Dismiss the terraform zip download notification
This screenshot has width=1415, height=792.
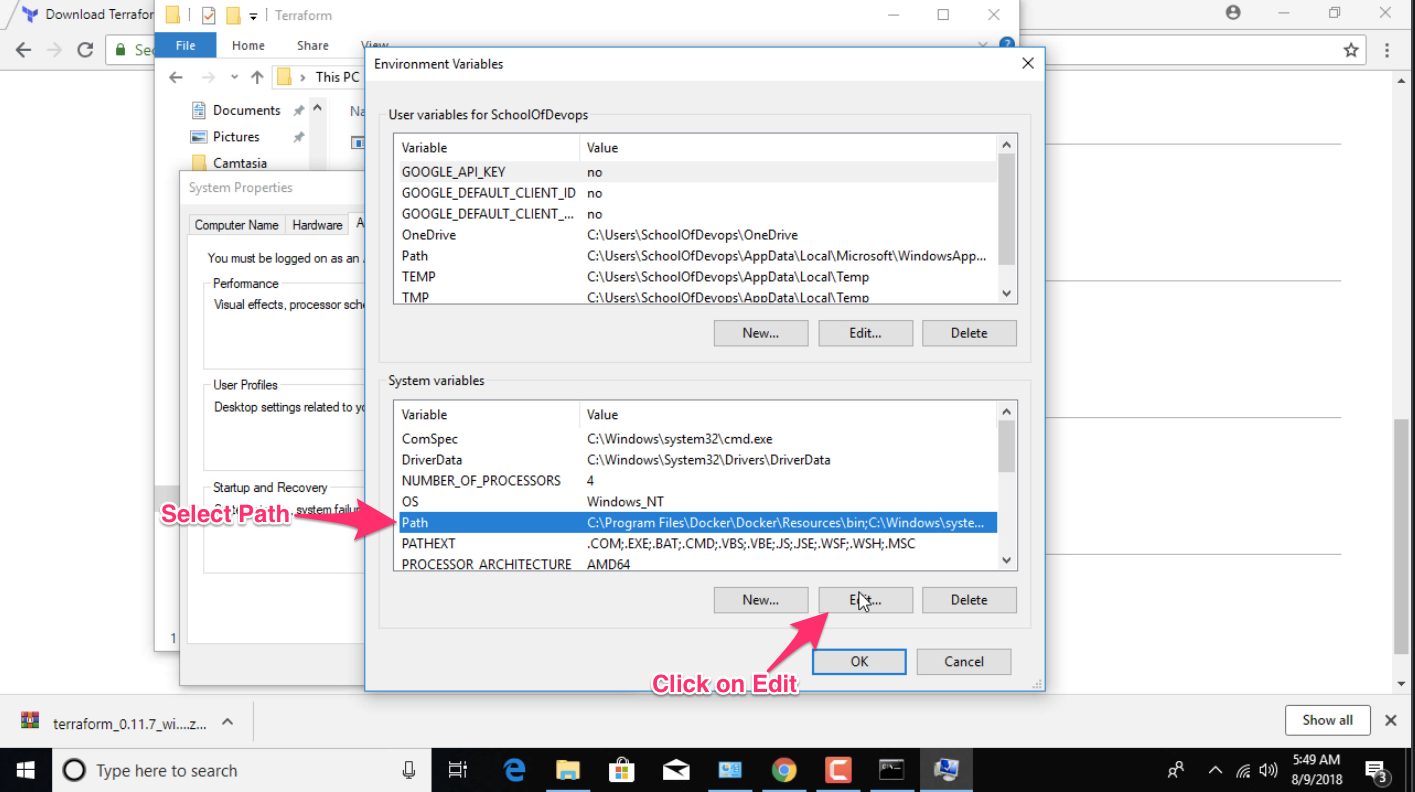point(1390,720)
